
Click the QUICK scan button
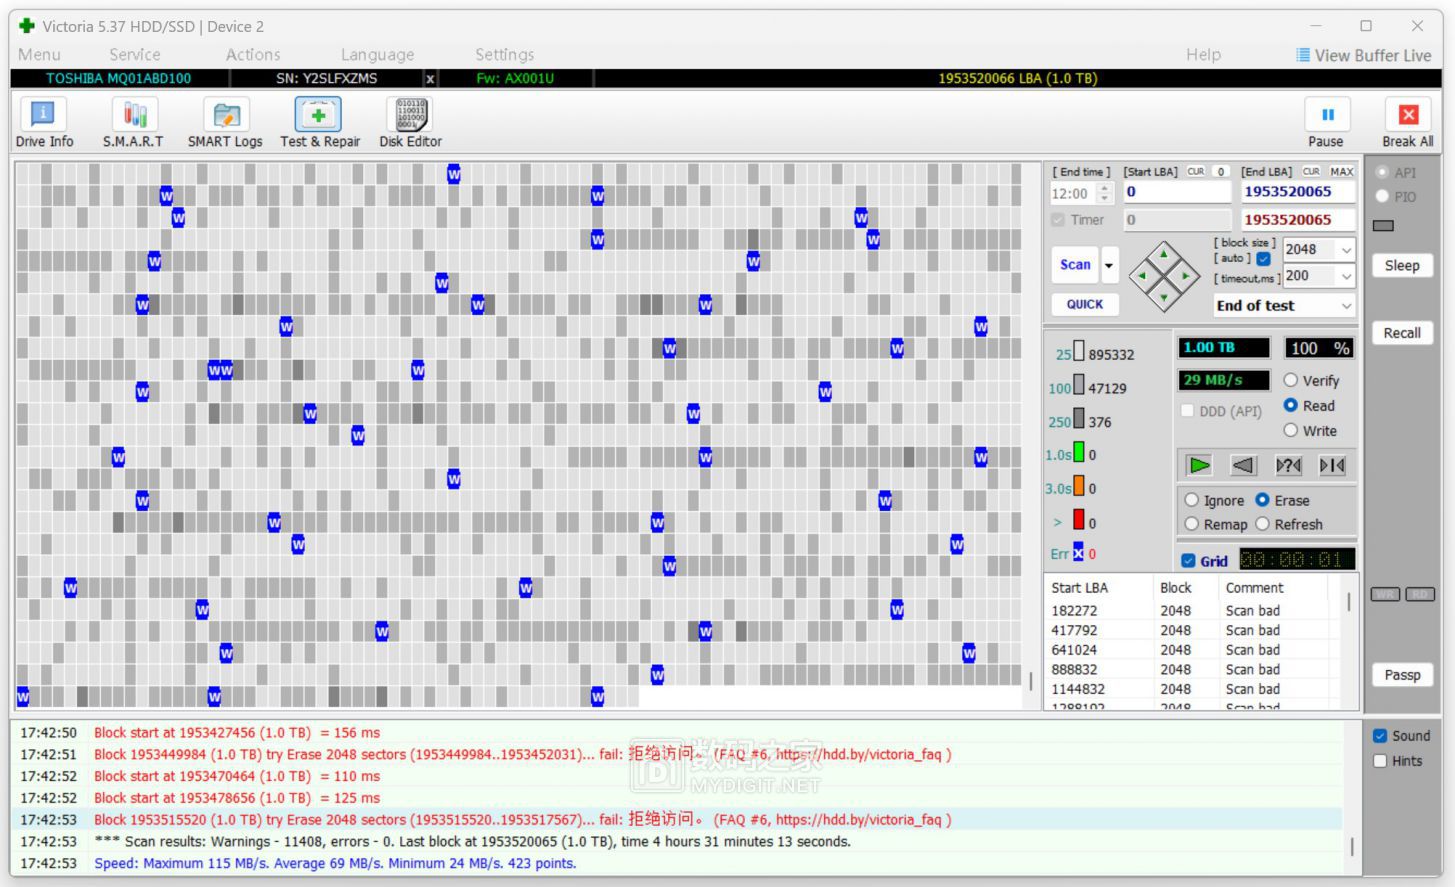point(1085,304)
